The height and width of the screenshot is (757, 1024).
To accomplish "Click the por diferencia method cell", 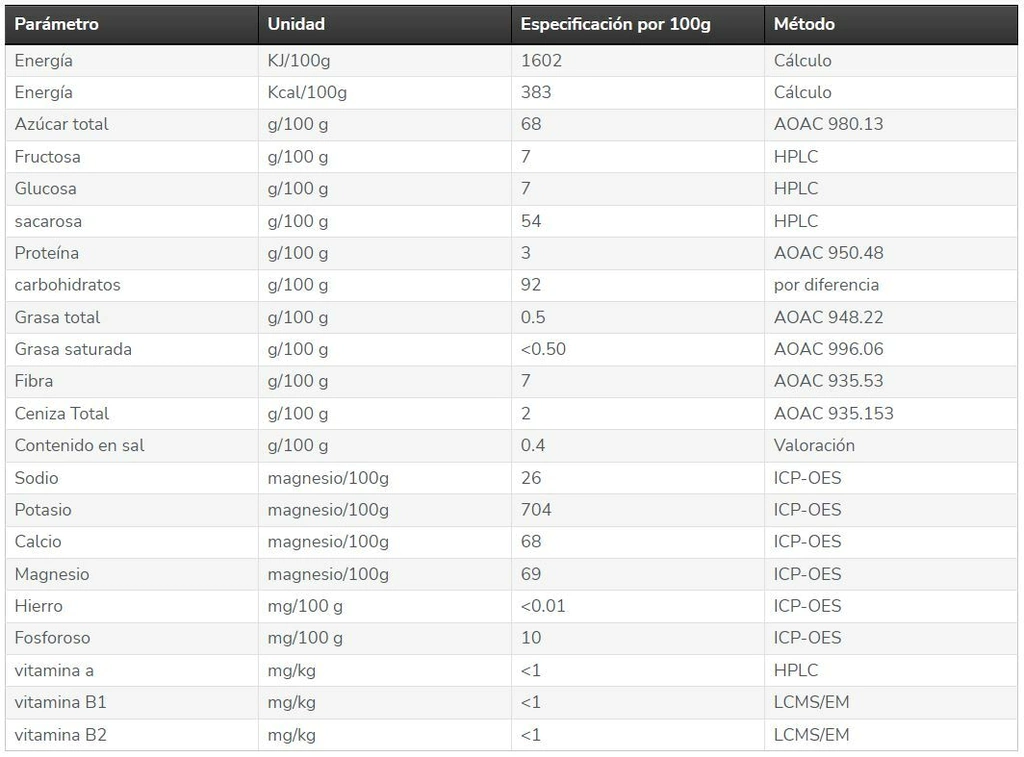I will (826, 285).
